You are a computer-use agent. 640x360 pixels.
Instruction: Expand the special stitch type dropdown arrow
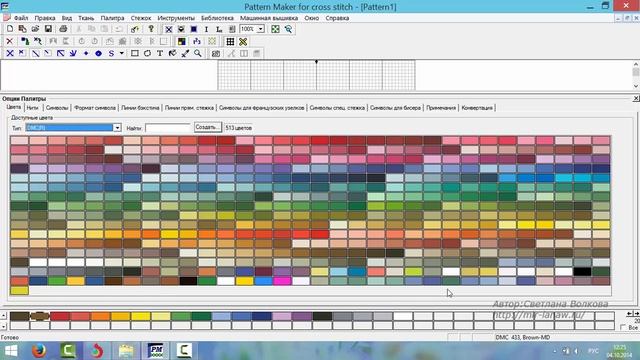click(121, 53)
